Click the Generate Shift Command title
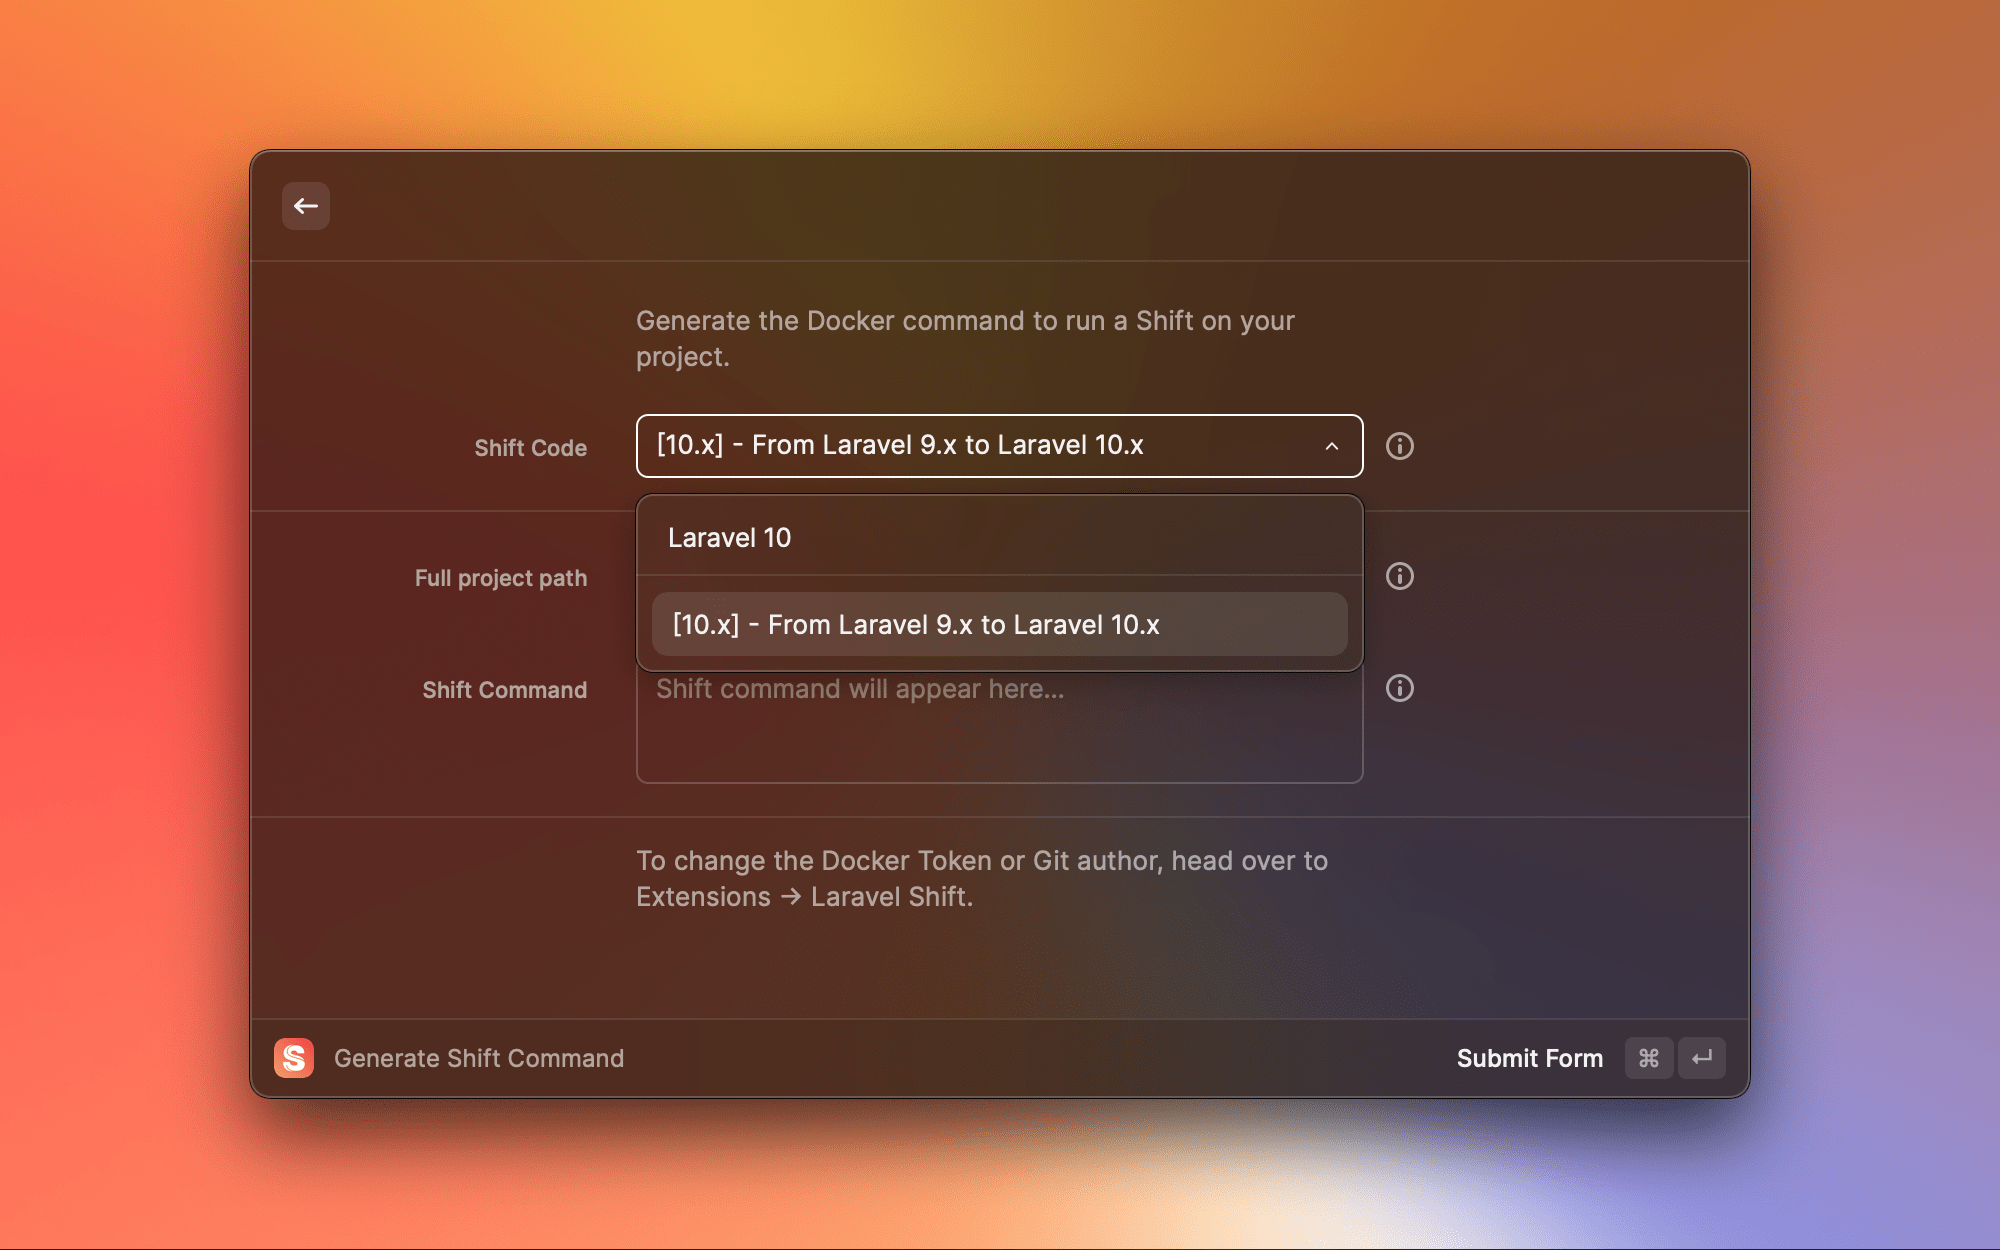The height and width of the screenshot is (1250, 2000). pos(479,1058)
